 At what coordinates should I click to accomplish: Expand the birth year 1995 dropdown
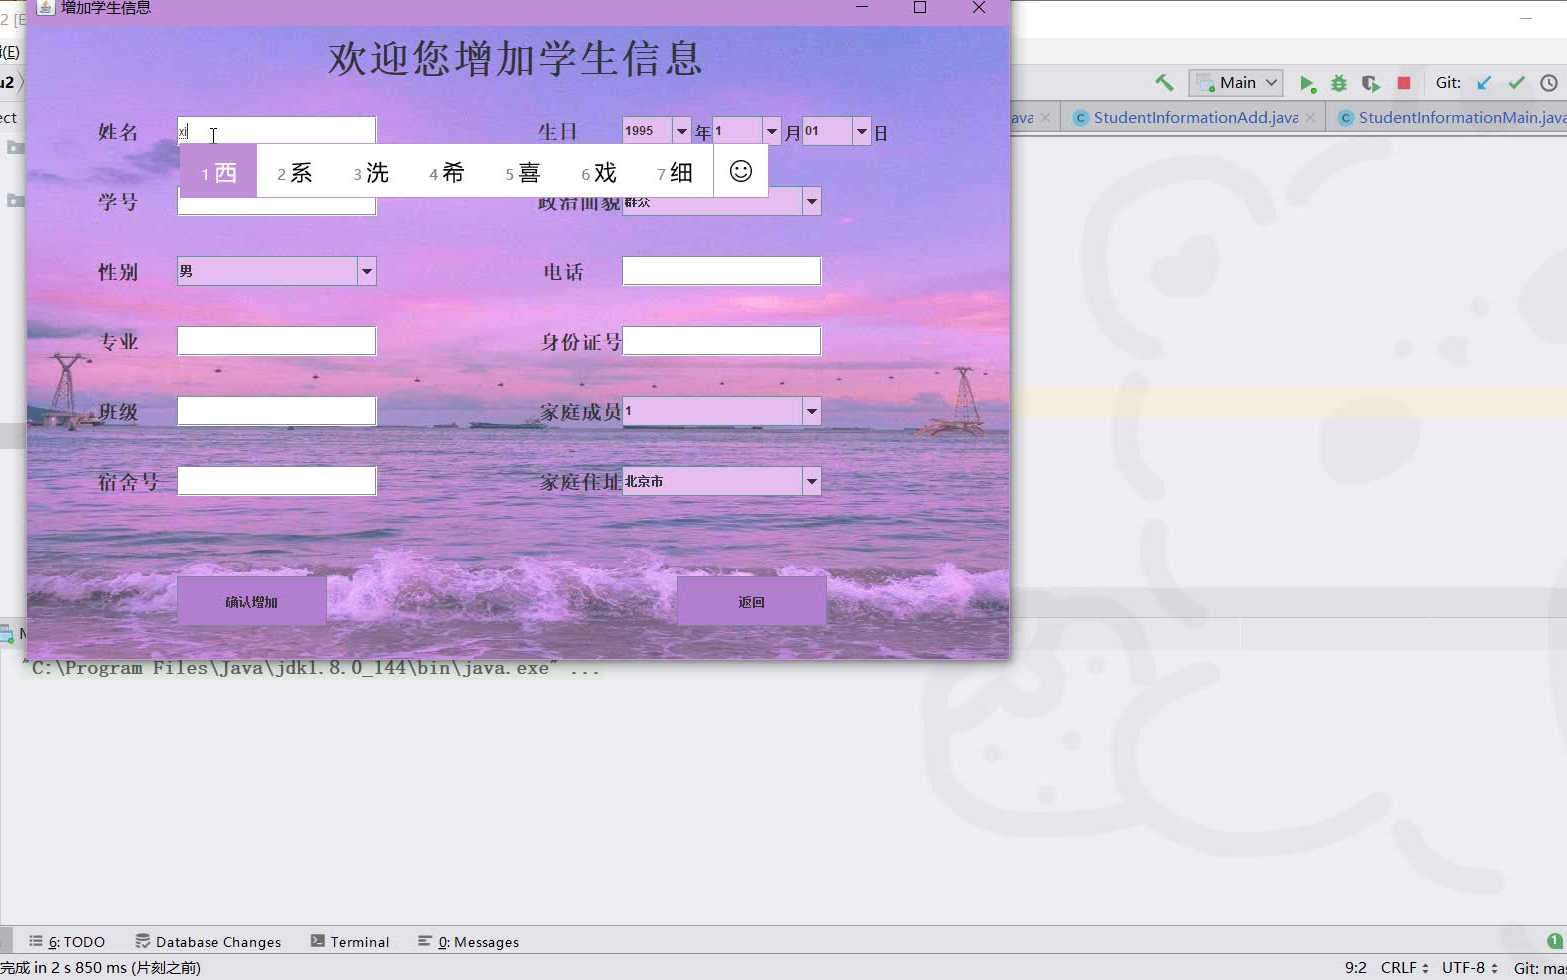pyautogui.click(x=681, y=131)
